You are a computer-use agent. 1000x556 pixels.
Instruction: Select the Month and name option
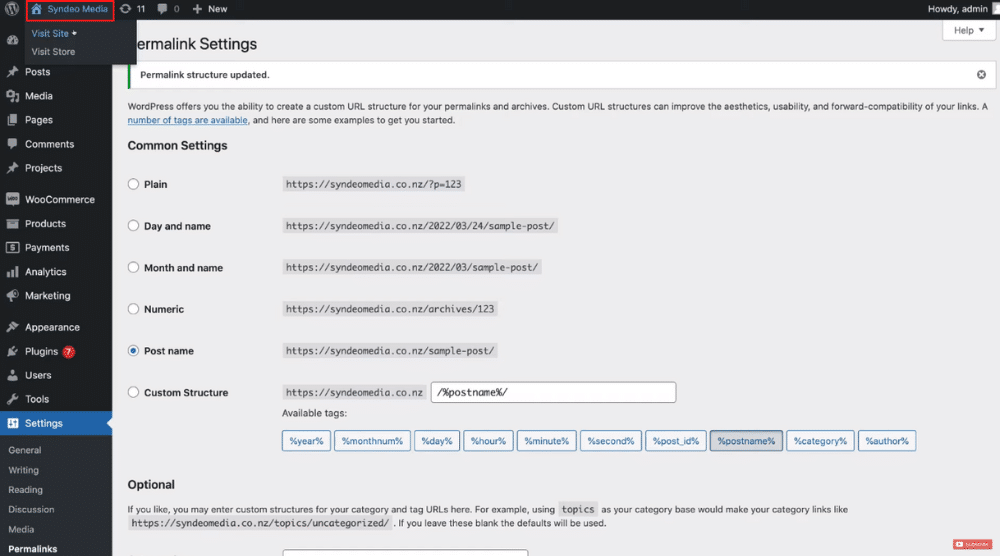point(133,267)
